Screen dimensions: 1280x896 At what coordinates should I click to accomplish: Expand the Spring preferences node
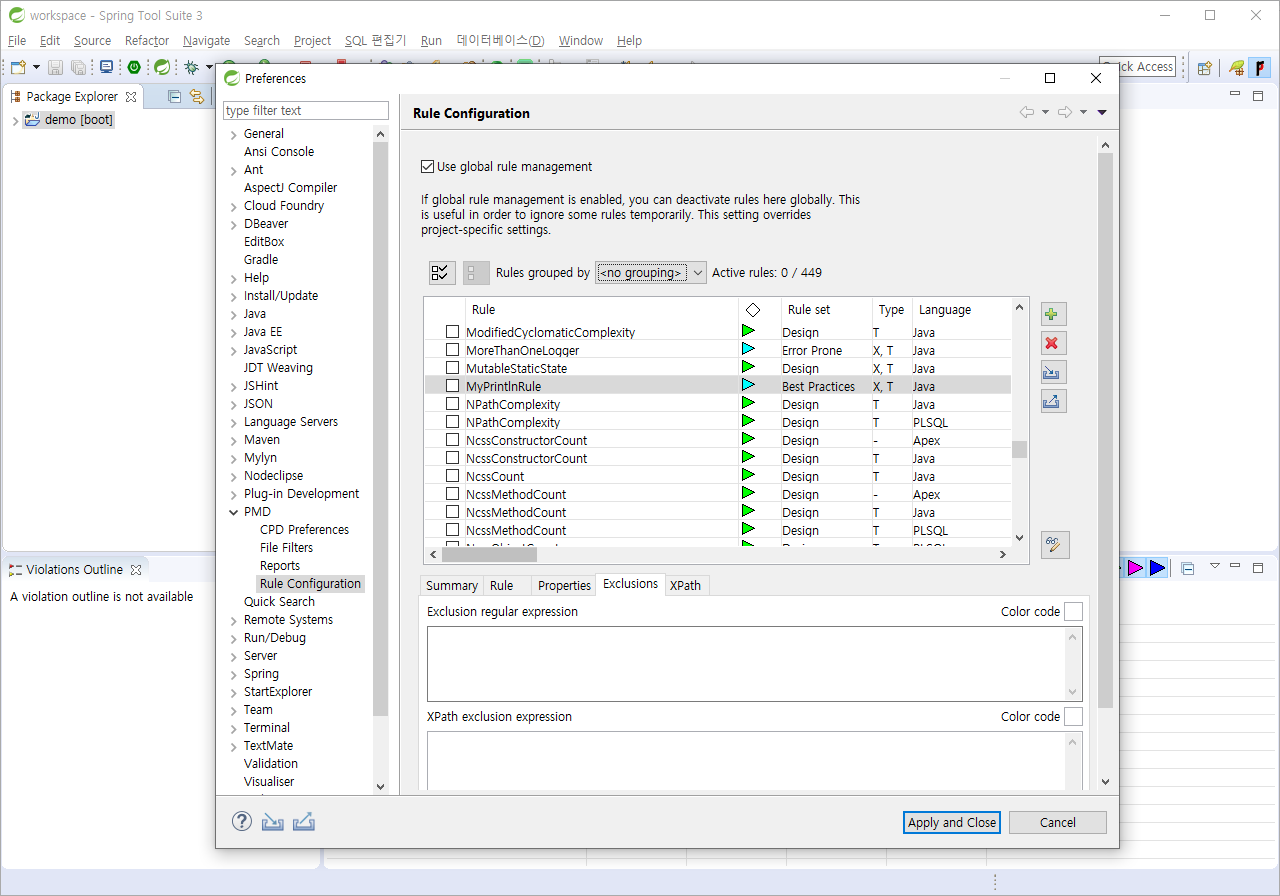click(234, 674)
